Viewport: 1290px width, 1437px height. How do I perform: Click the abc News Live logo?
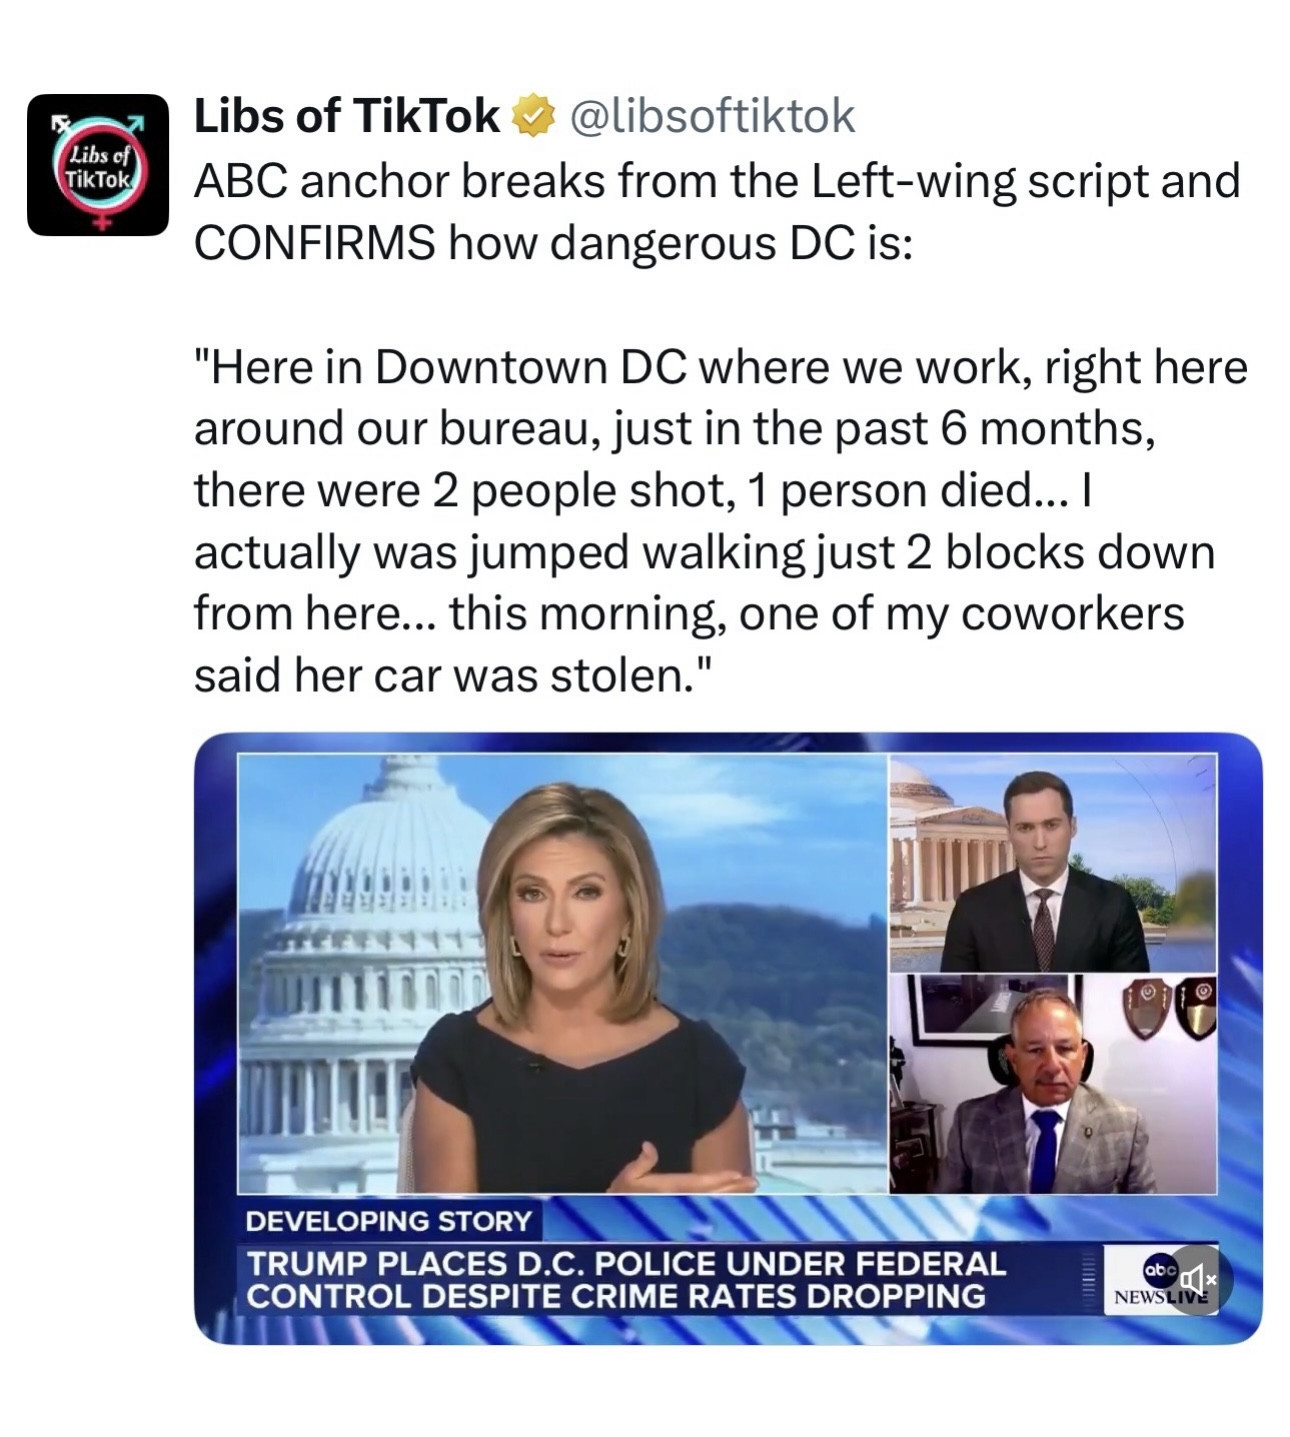[1158, 1280]
